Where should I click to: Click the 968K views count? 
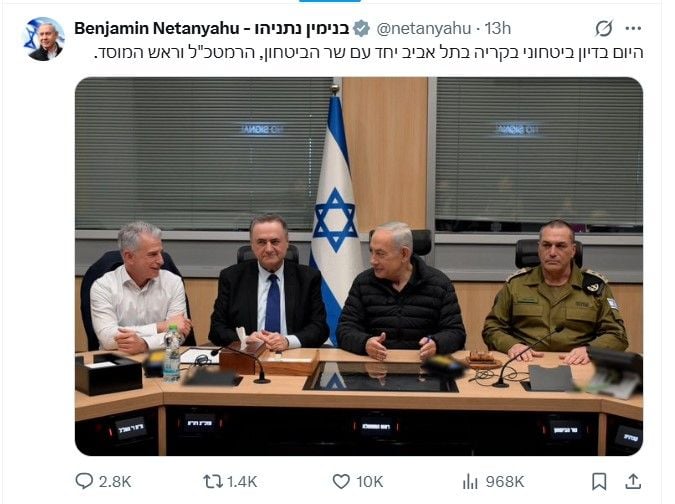(x=505, y=481)
